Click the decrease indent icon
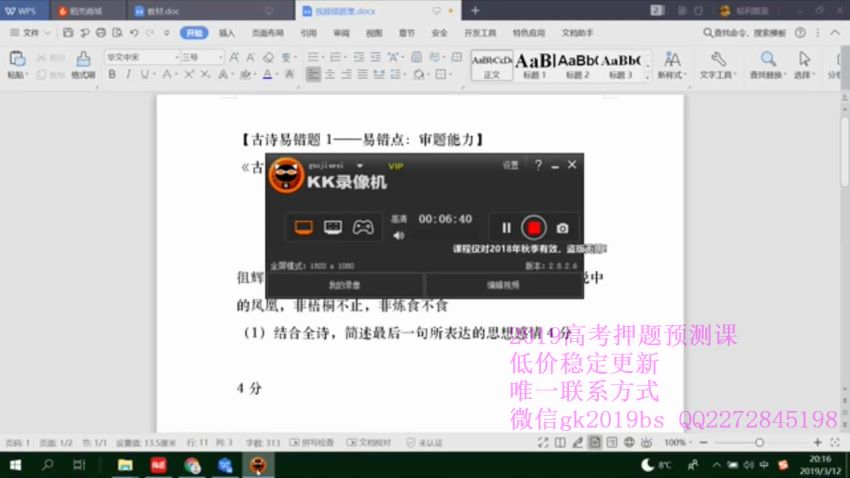The height and width of the screenshot is (478, 850). click(359, 57)
